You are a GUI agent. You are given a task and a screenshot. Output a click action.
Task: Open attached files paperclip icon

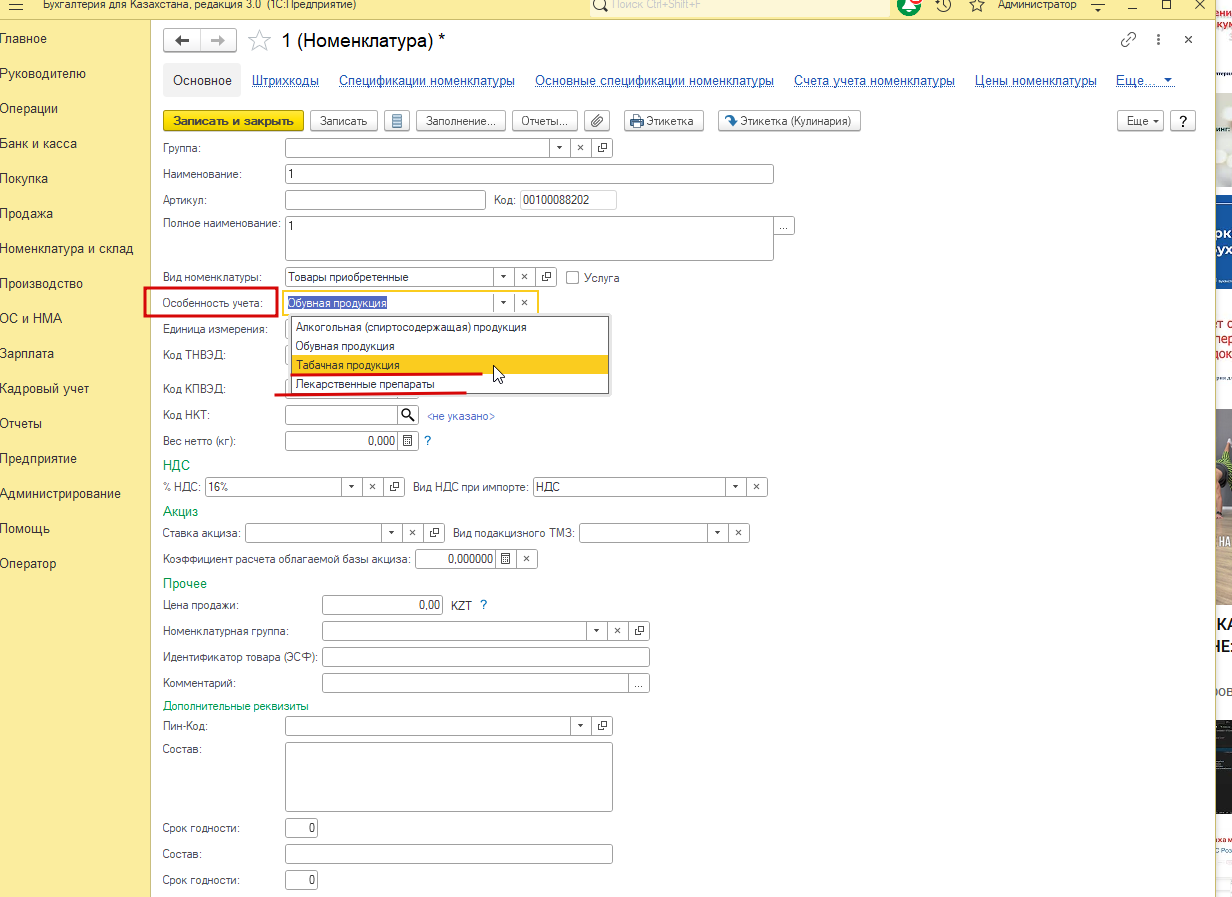point(596,121)
